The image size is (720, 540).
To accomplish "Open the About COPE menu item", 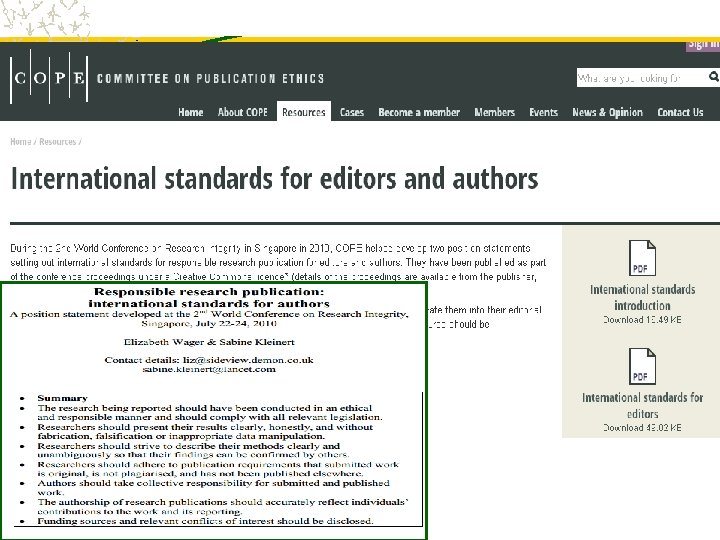I will click(x=242, y=112).
